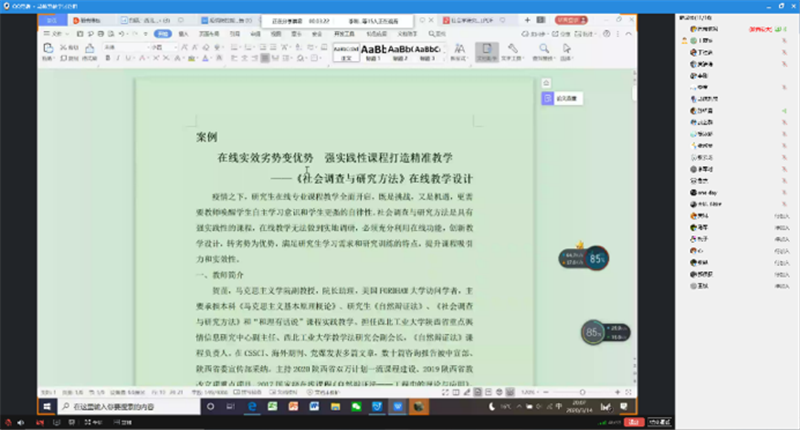Switch to the View ribbon tab
800x430 pixels.
pyautogui.click(x=276, y=34)
